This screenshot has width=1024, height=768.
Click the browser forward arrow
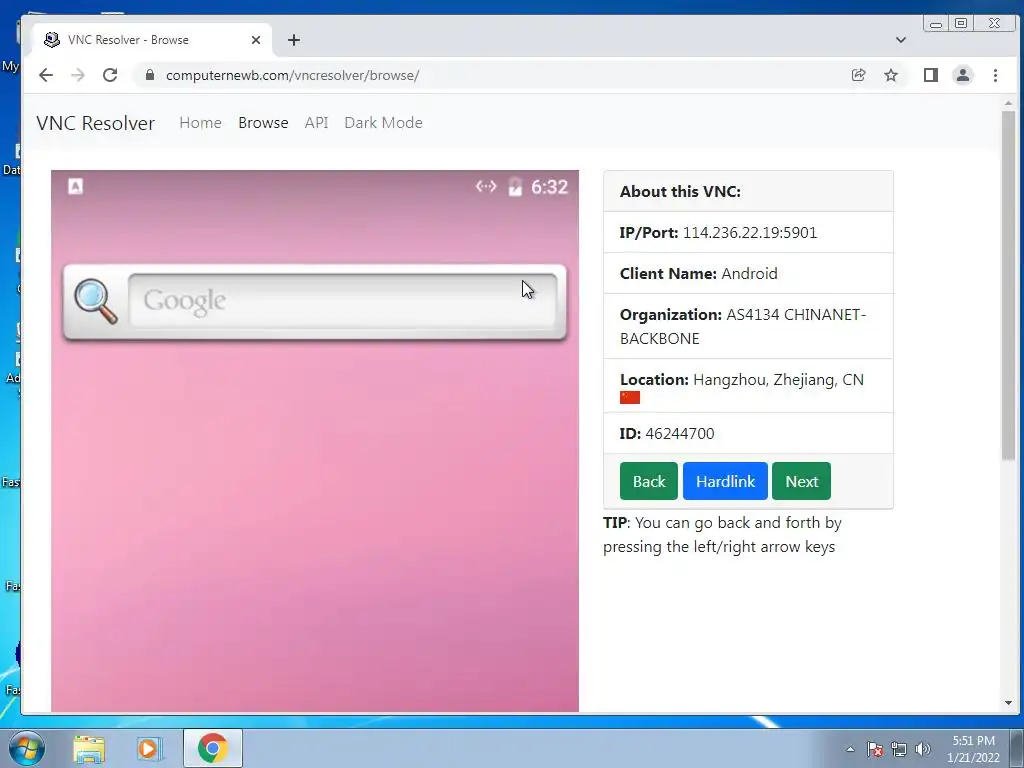(x=78, y=75)
